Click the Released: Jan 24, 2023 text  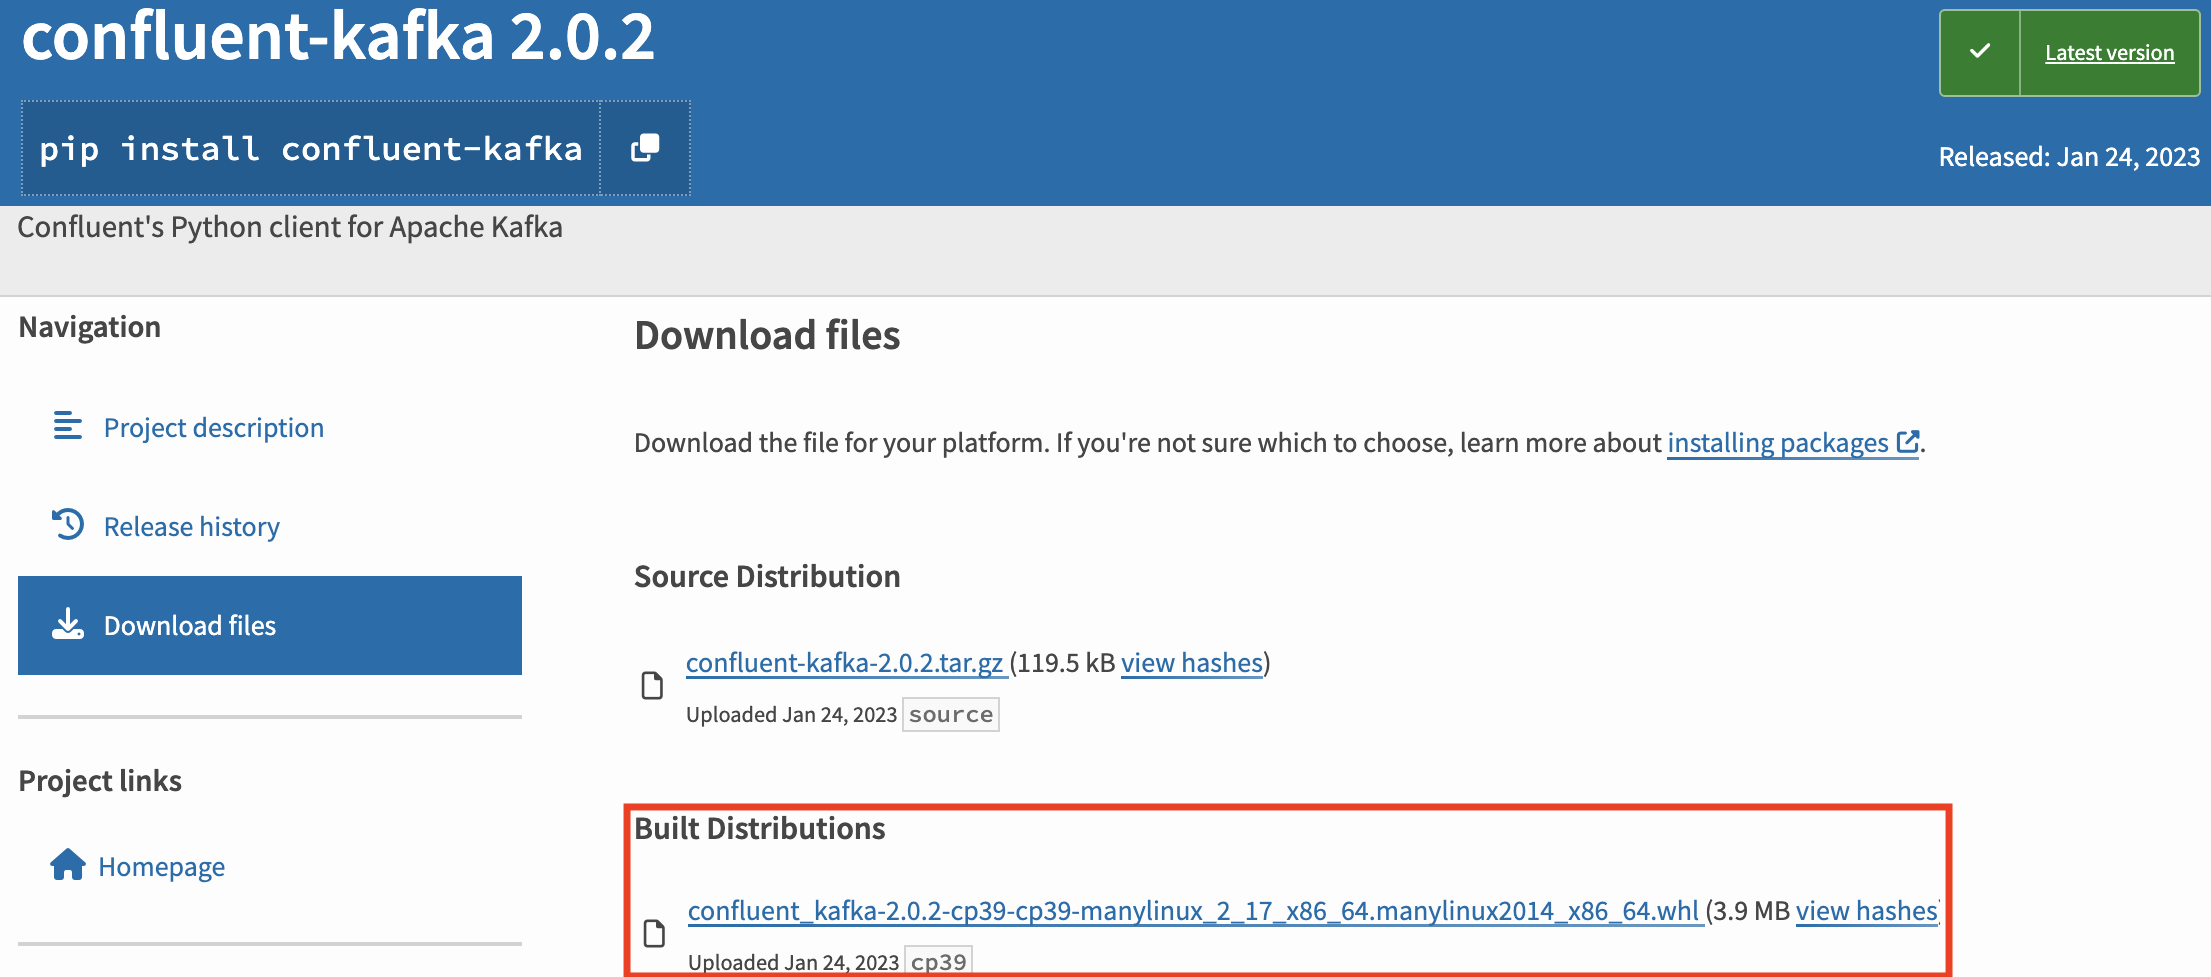[2069, 157]
